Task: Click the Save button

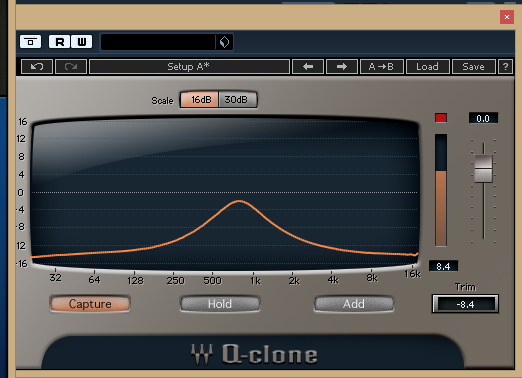Action: point(473,67)
